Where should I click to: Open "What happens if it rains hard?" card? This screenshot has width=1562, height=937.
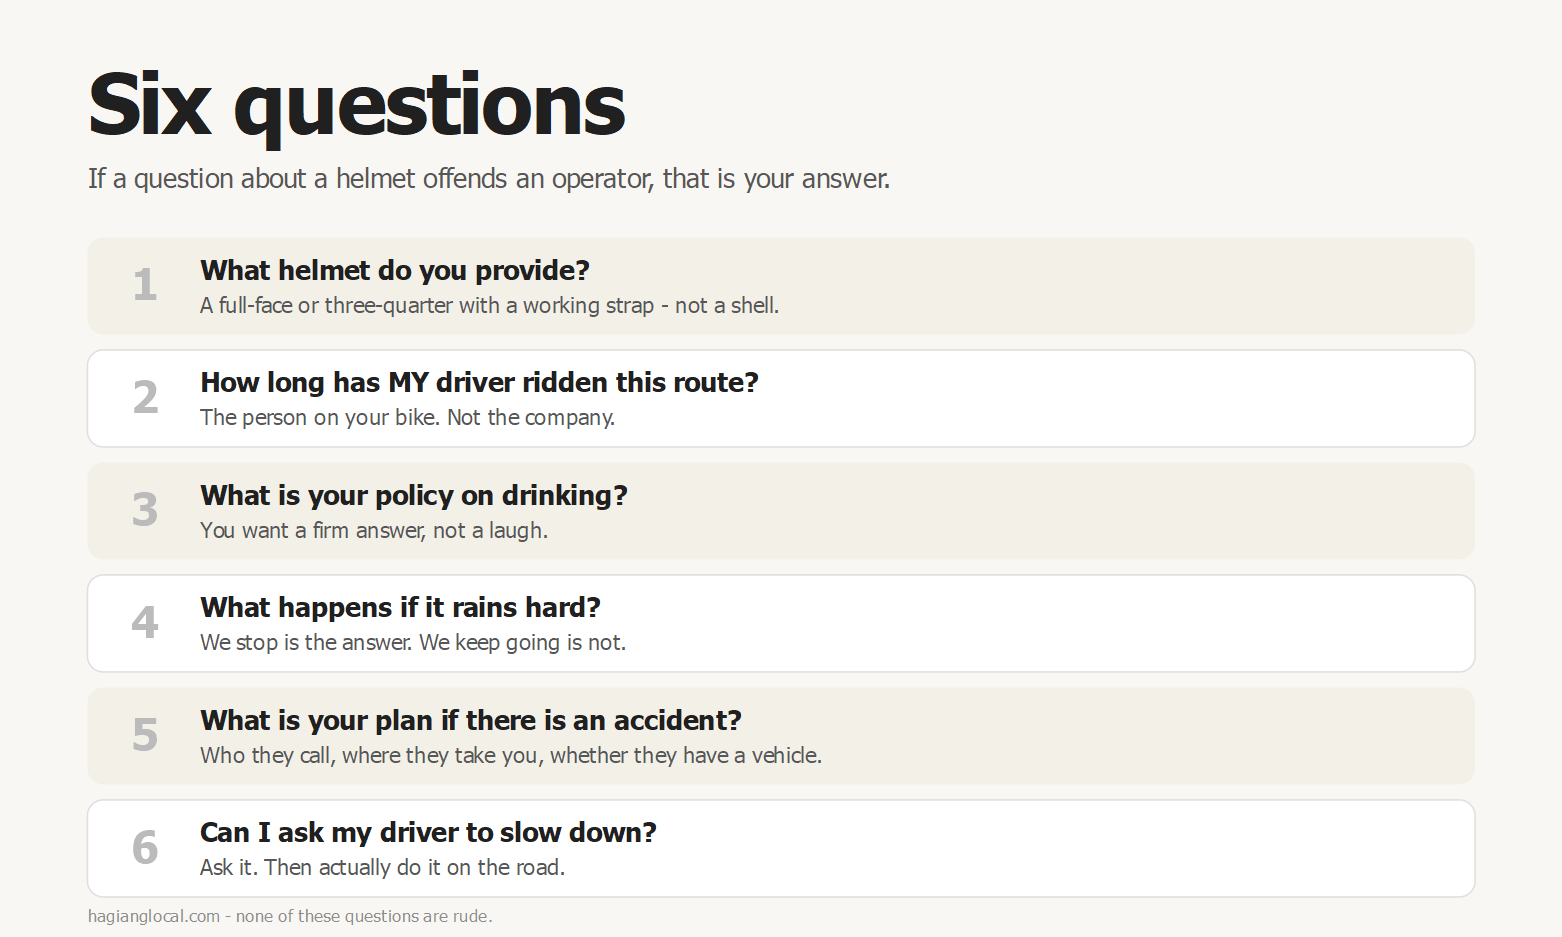click(x=781, y=623)
